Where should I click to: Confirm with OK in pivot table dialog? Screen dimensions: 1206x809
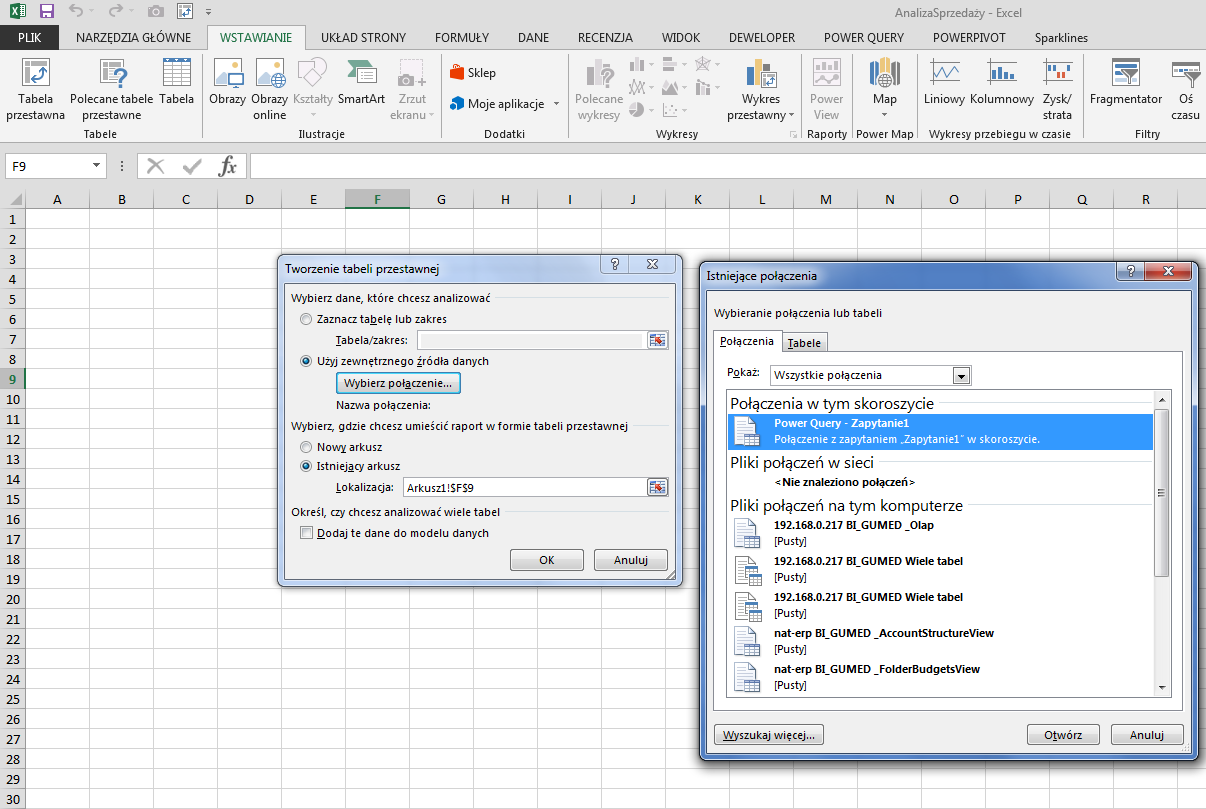coord(547,560)
